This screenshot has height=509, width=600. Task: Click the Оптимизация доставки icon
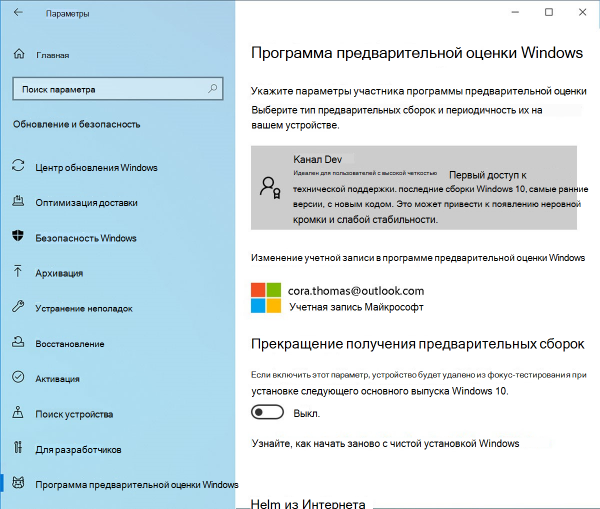click(x=18, y=201)
